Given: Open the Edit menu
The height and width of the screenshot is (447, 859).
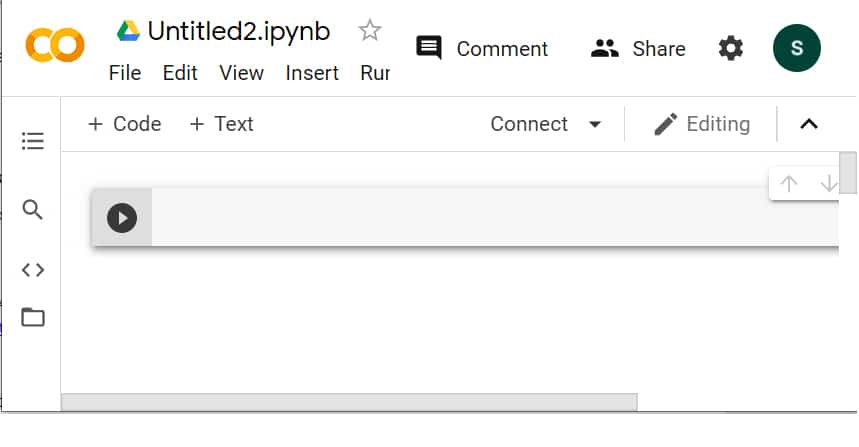Looking at the screenshot, I should coord(180,73).
